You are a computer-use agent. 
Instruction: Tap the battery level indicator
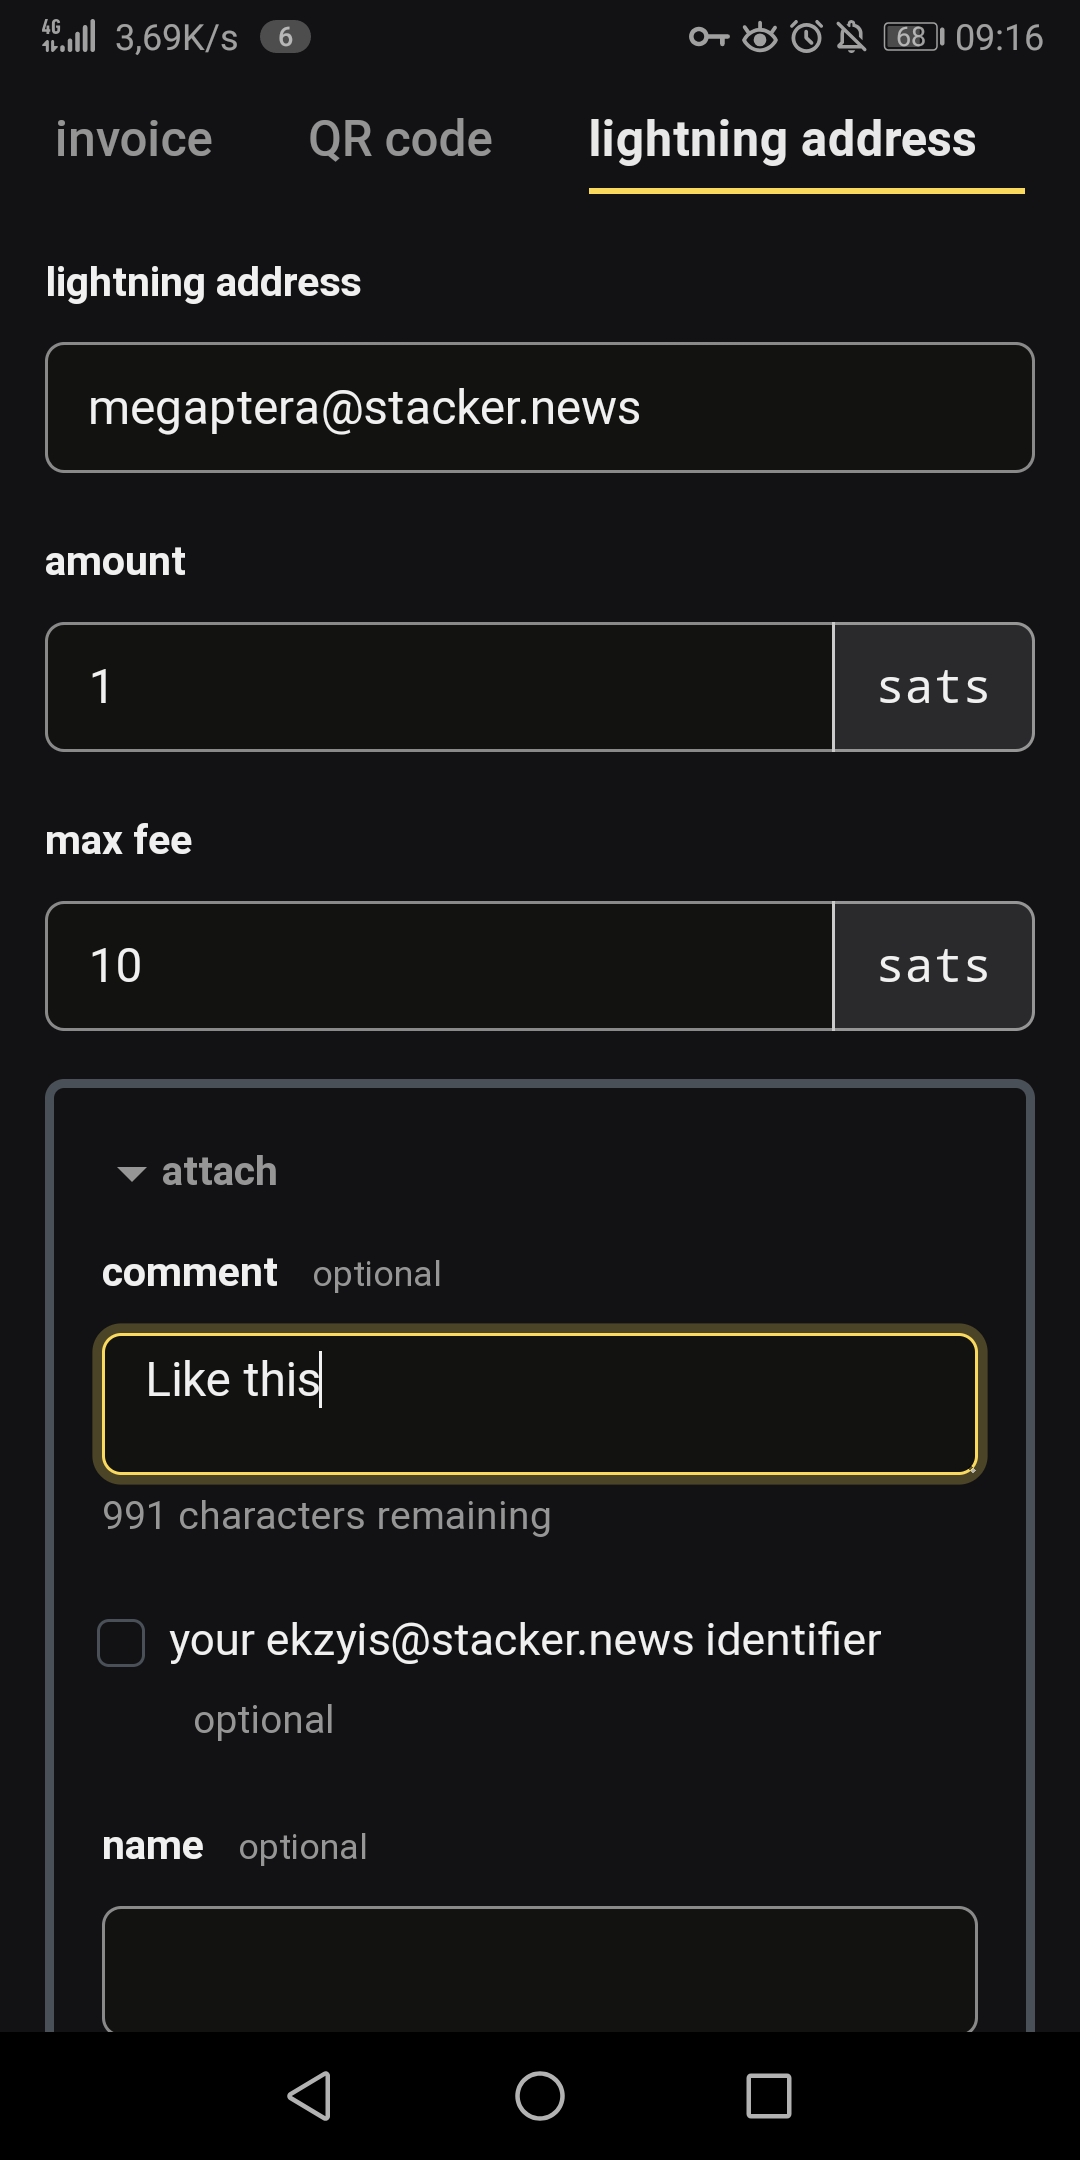pos(913,38)
